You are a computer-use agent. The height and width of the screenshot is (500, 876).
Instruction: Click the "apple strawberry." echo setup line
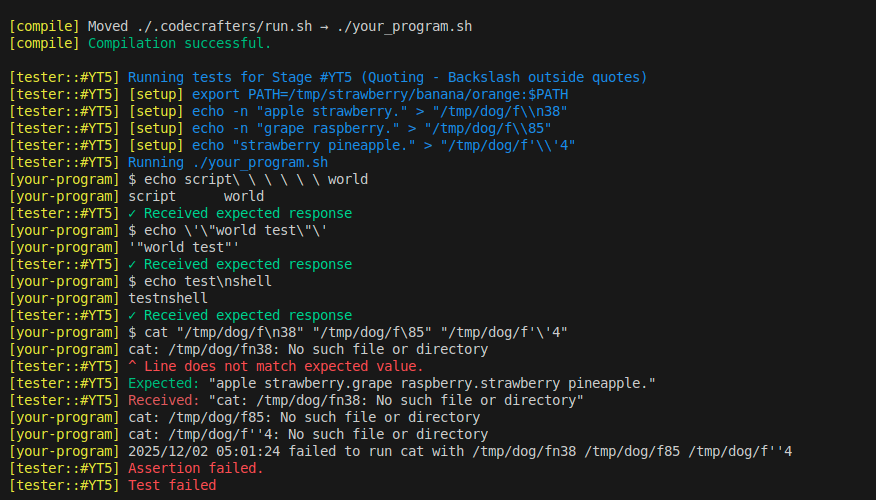[x=380, y=111]
